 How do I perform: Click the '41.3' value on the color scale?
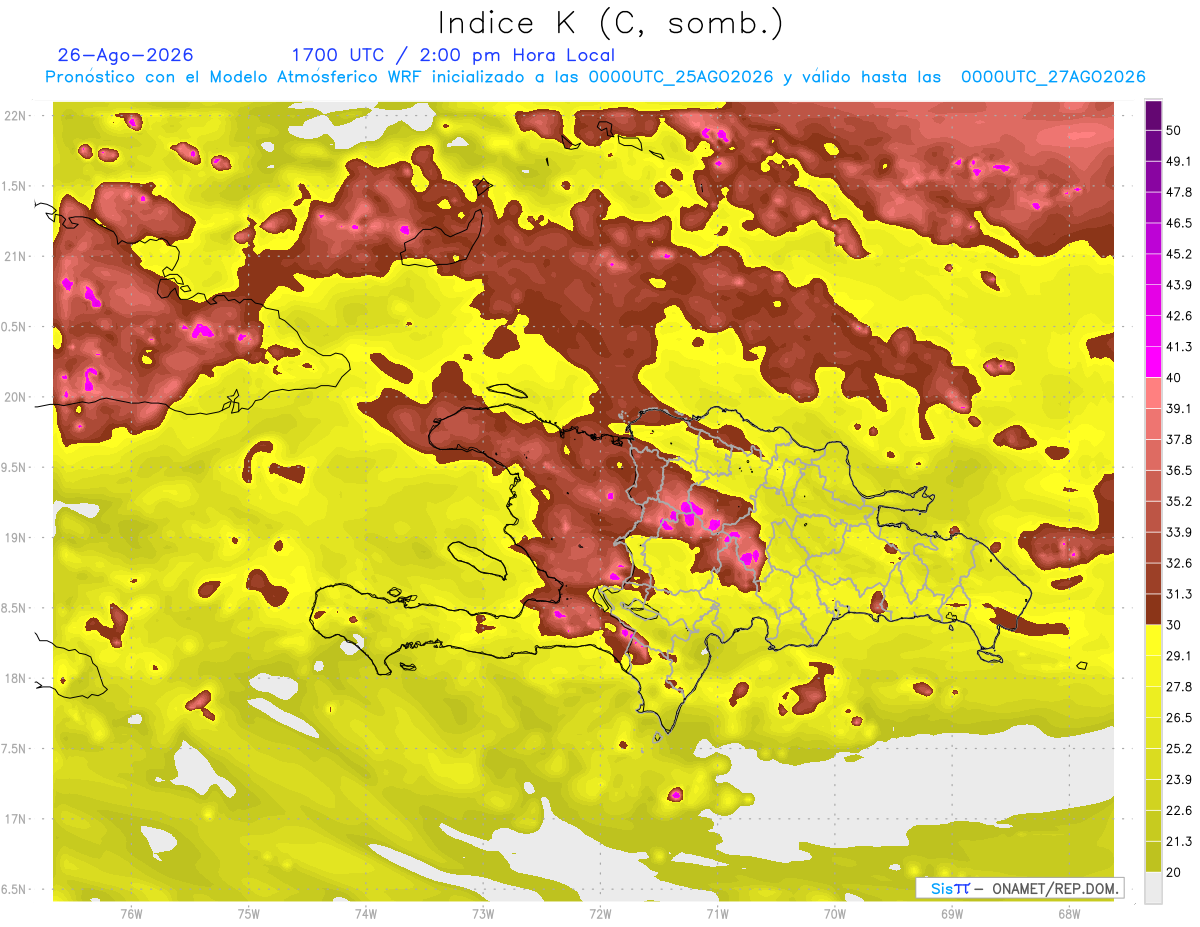1178,347
